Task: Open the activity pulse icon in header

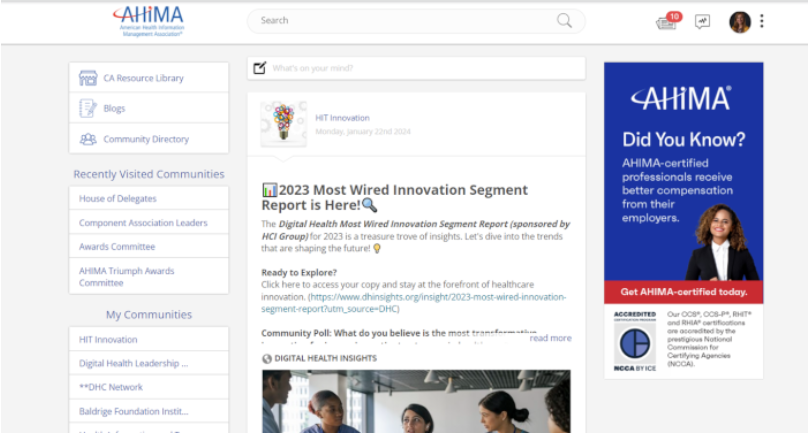Action: (x=703, y=22)
